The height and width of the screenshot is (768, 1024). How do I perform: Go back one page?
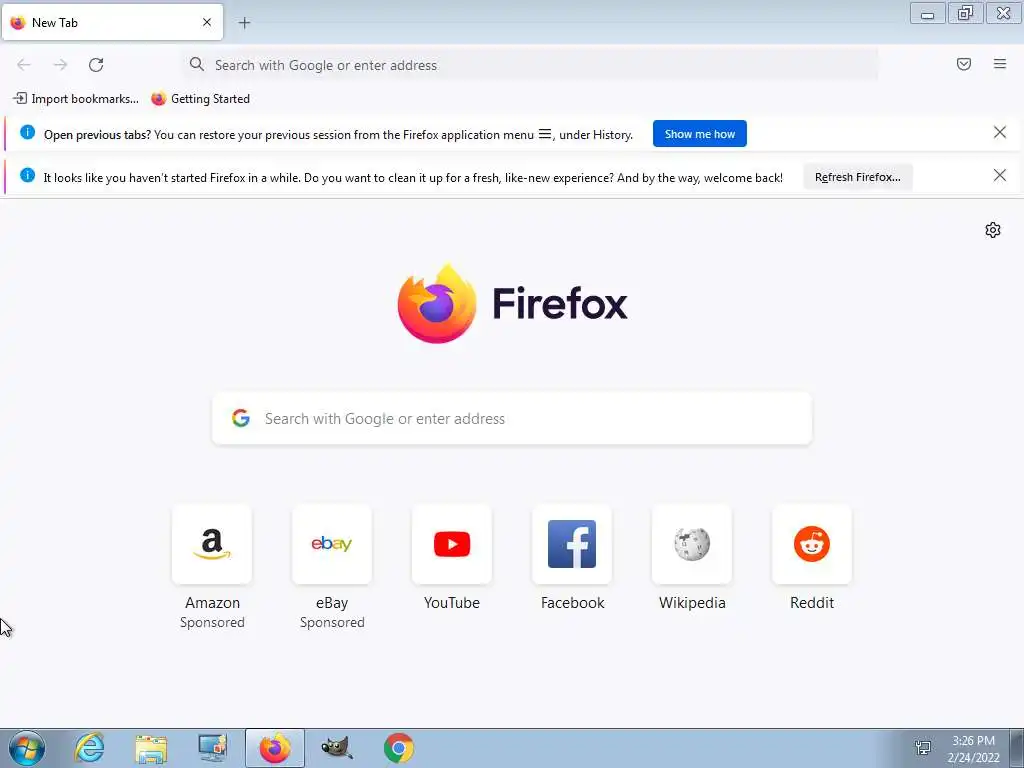coord(24,65)
